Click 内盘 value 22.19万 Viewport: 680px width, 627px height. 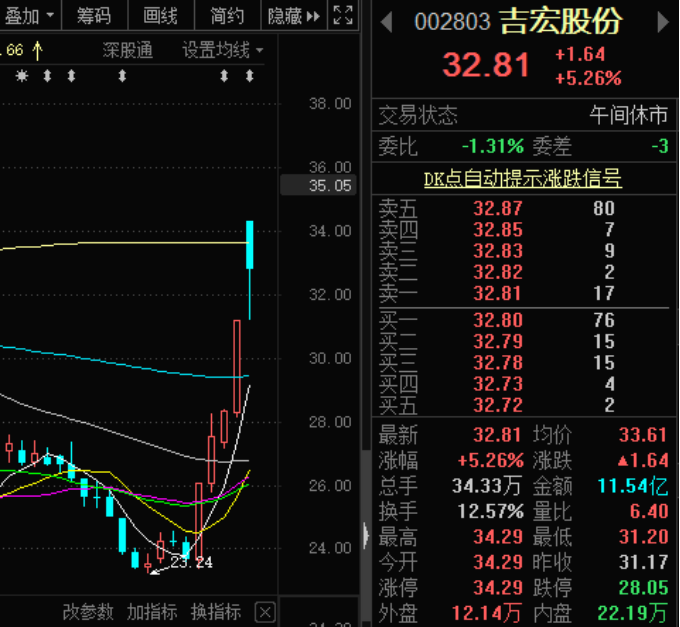click(x=633, y=613)
